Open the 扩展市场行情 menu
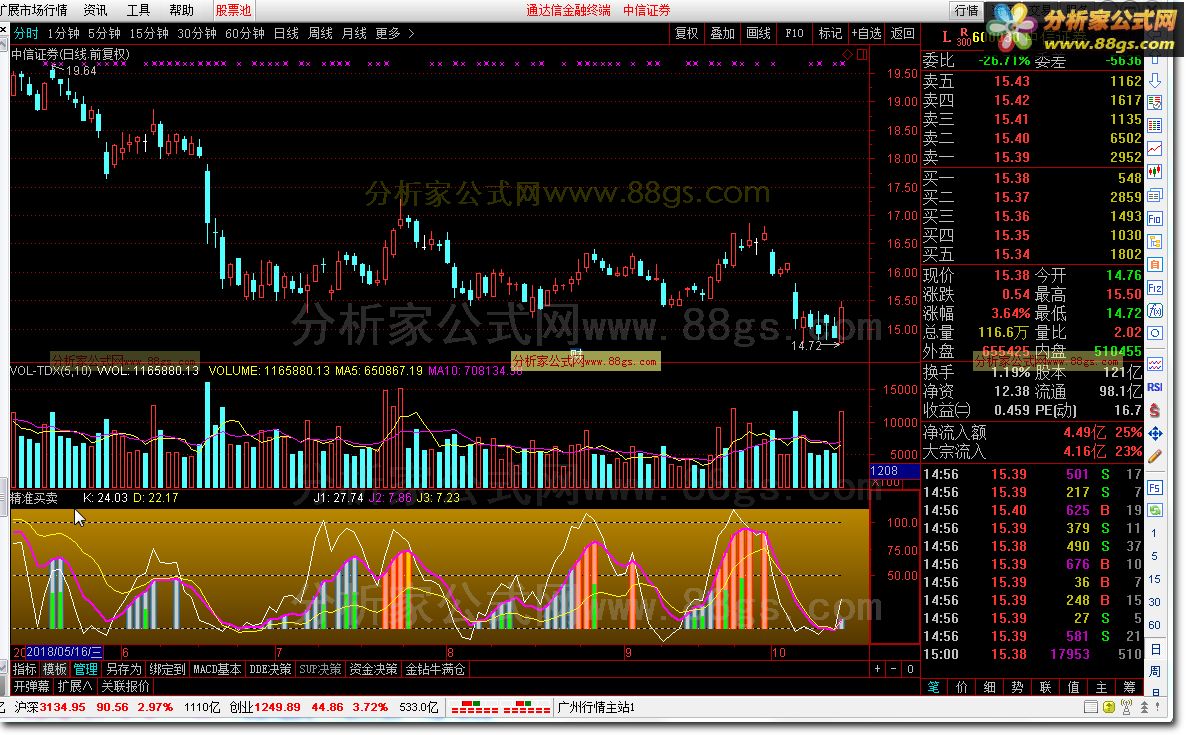The height and width of the screenshot is (735, 1186). pos(34,10)
